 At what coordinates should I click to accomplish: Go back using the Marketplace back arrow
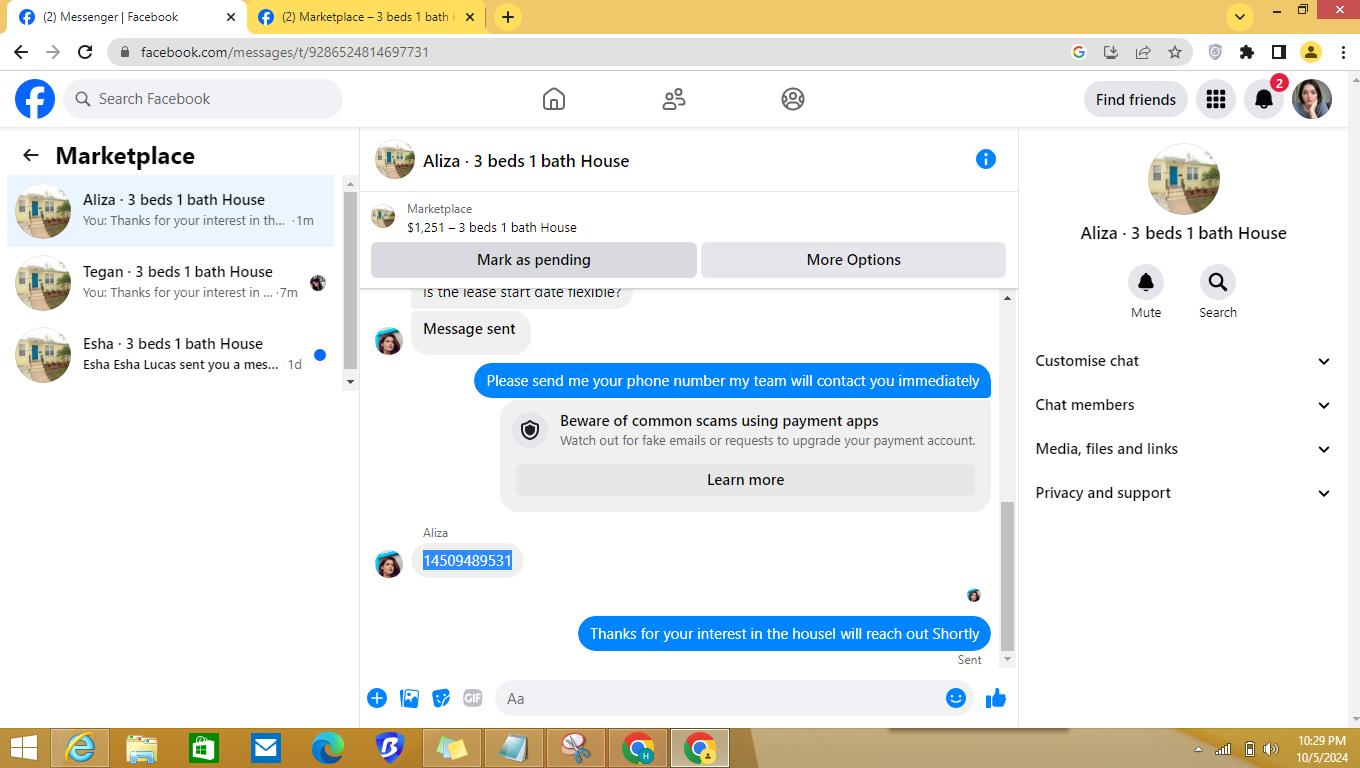[x=31, y=155]
